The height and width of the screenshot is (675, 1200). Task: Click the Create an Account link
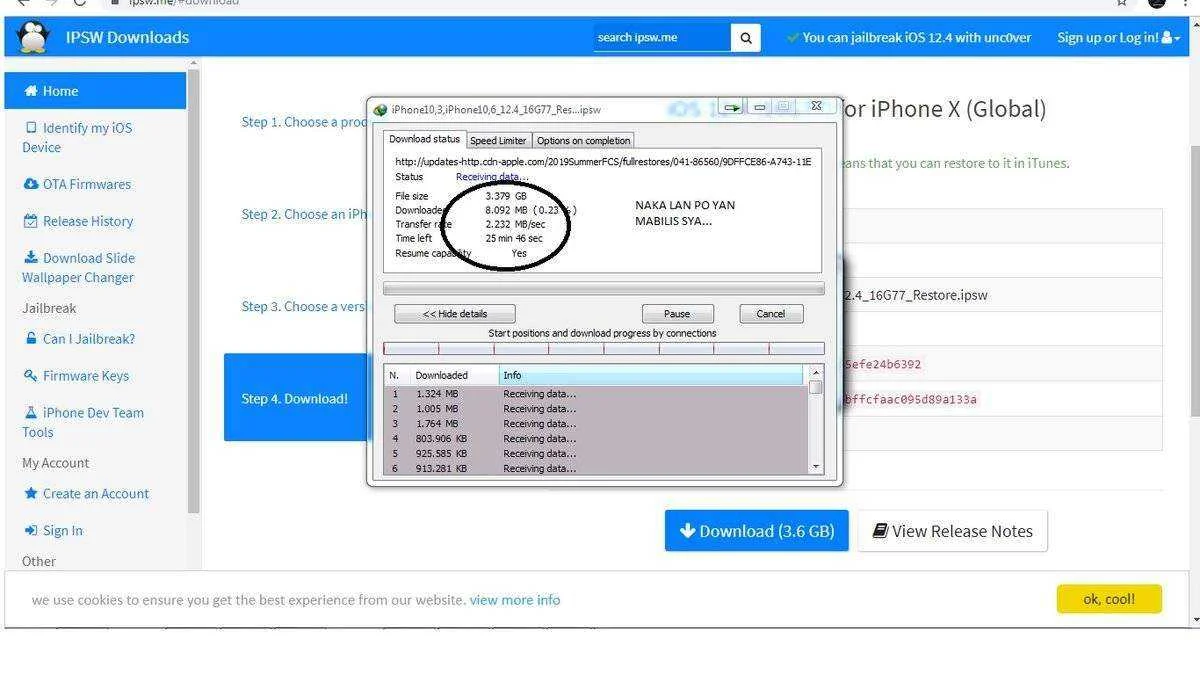tap(96, 494)
